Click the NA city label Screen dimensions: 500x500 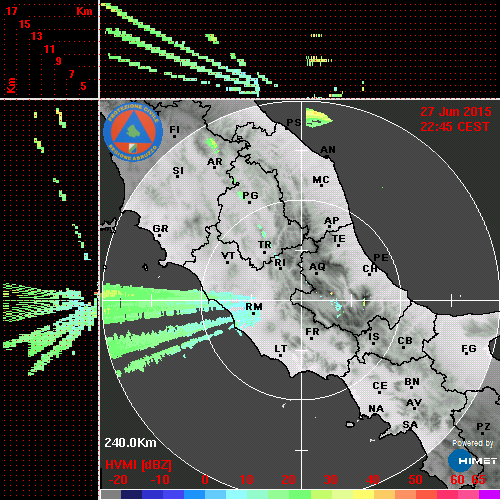(376, 409)
